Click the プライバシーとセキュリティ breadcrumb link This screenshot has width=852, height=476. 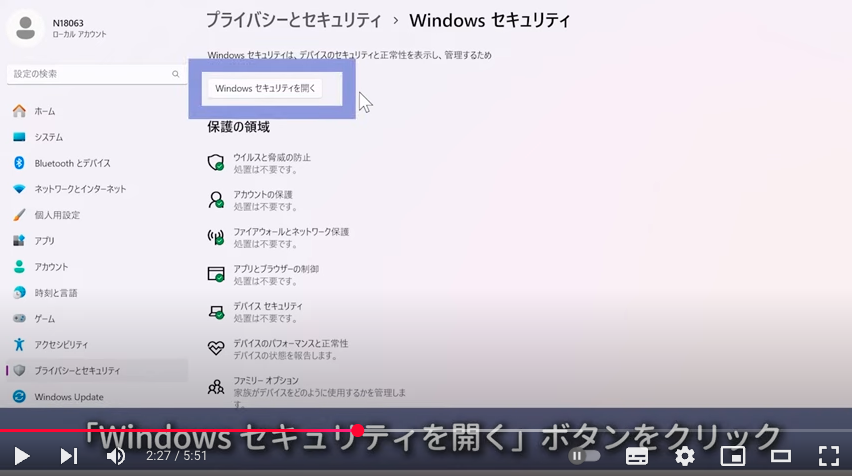[x=294, y=20]
